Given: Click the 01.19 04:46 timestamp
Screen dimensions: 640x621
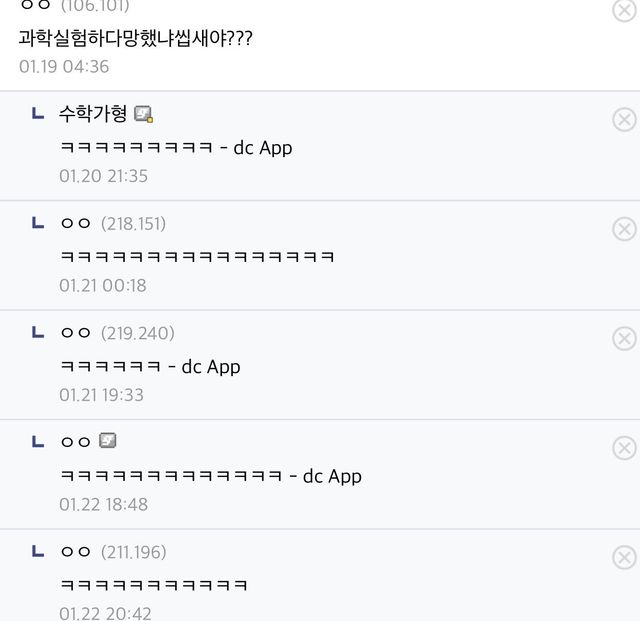Looking at the screenshot, I should tap(64, 67).
